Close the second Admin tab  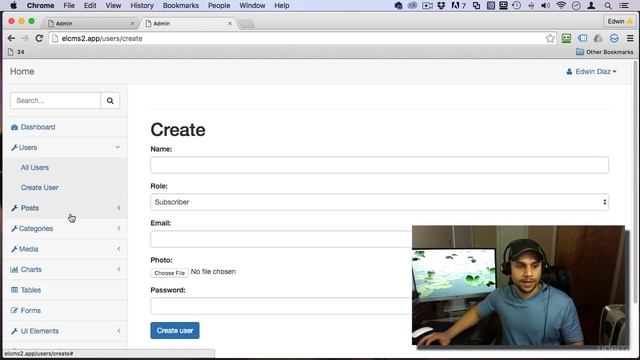230,24
